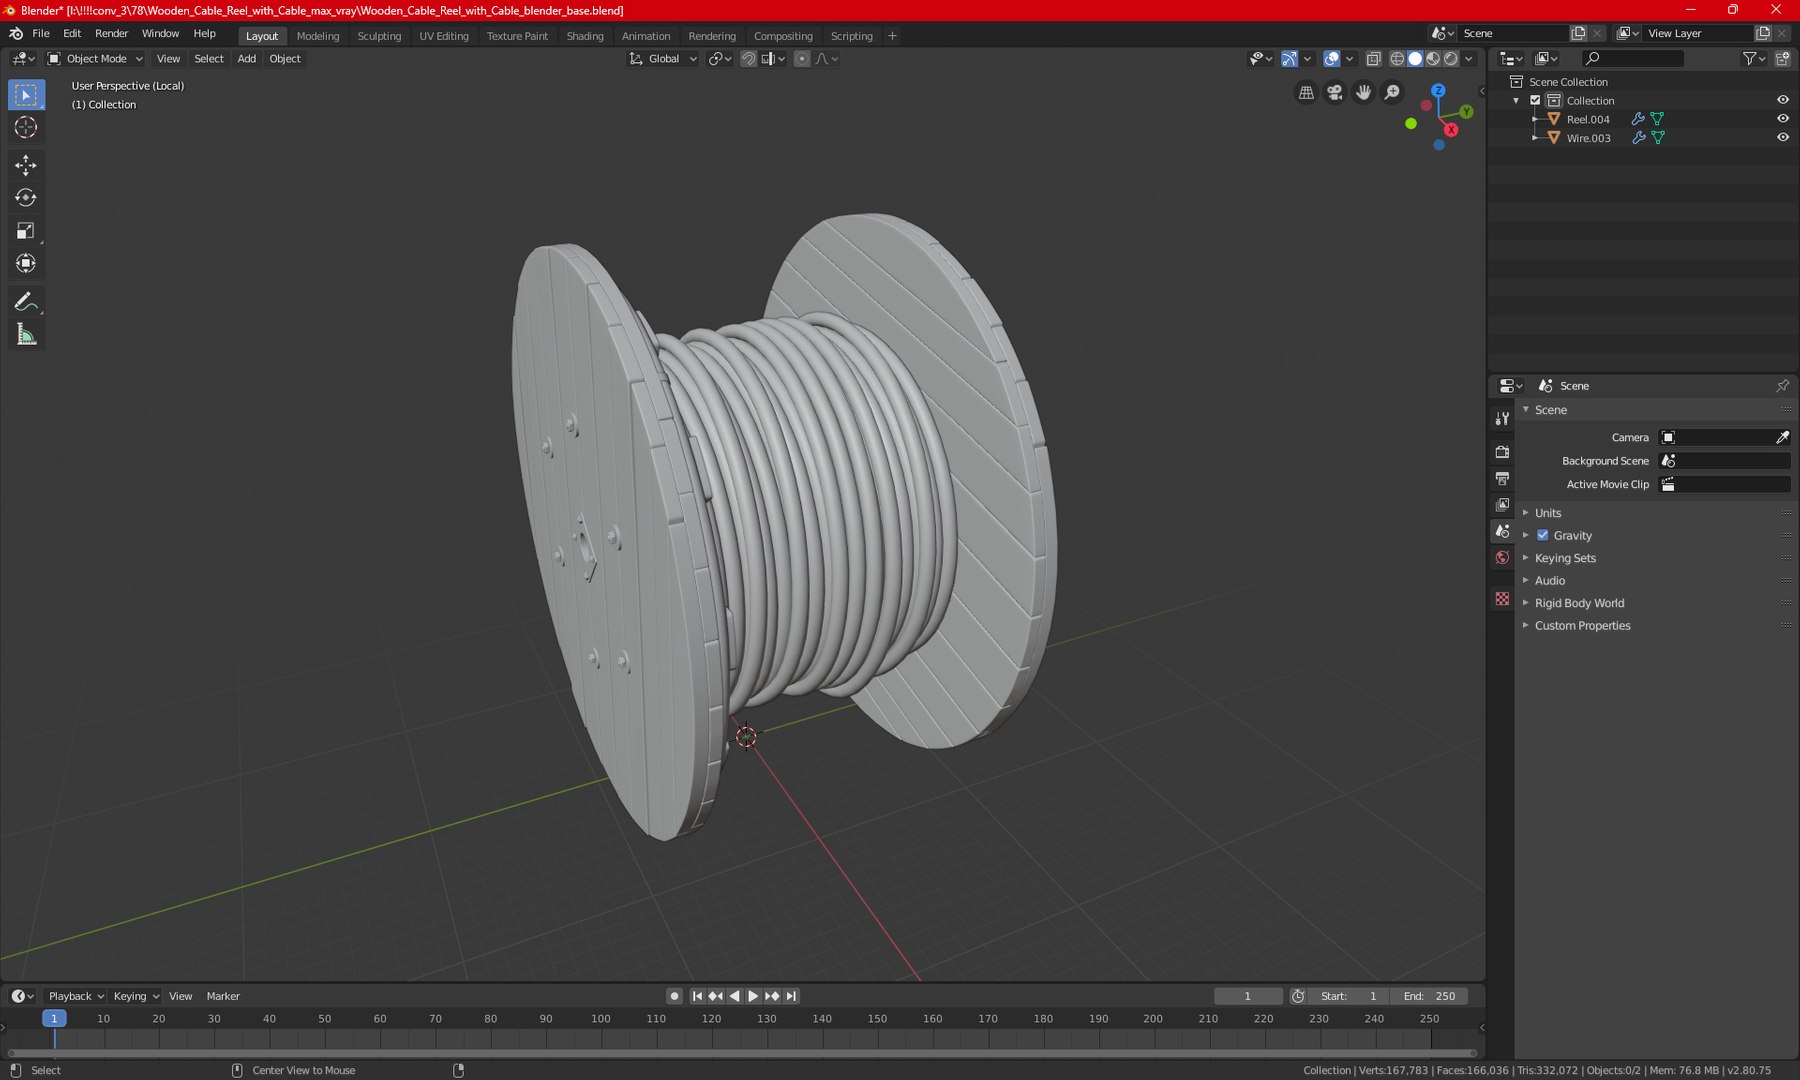Open the Render menu

[x=111, y=34]
